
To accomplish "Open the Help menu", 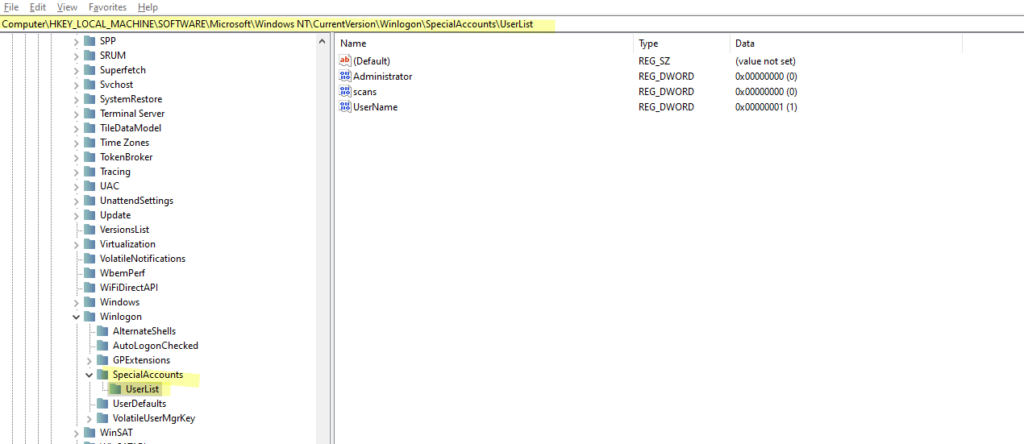I will click(x=148, y=7).
